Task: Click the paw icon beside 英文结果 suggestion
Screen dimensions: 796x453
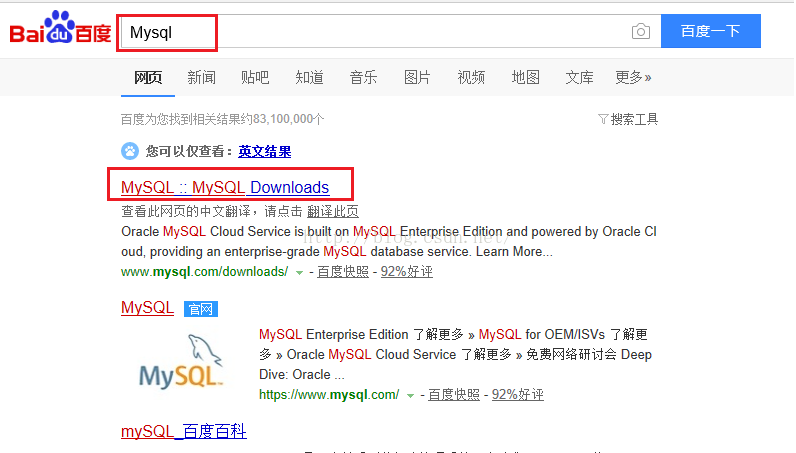Action: click(130, 151)
